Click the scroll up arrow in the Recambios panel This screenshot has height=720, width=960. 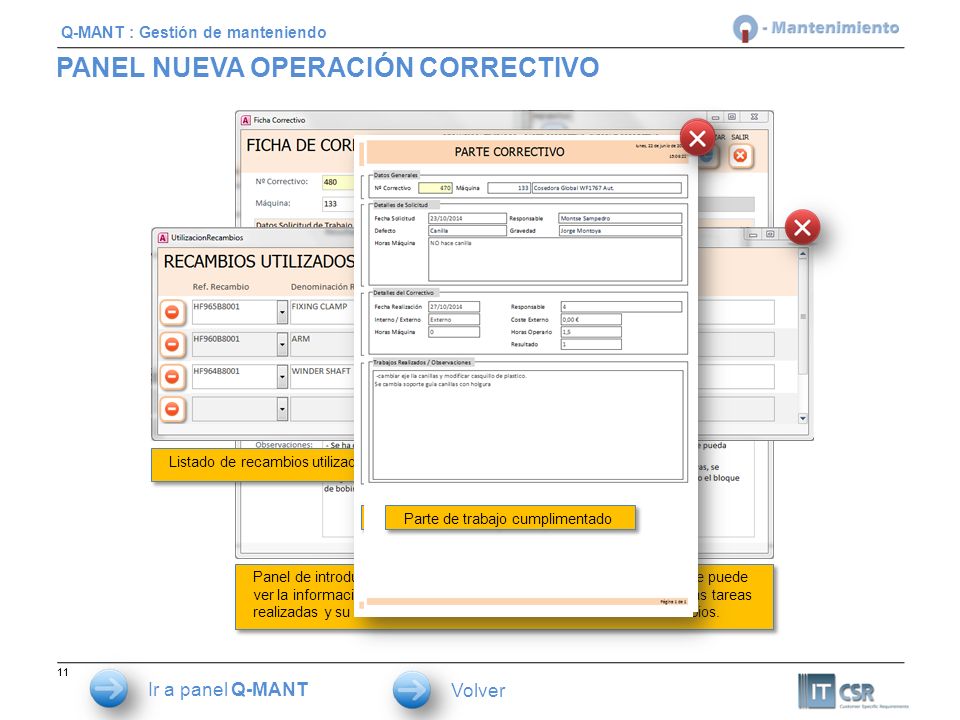coord(803,253)
